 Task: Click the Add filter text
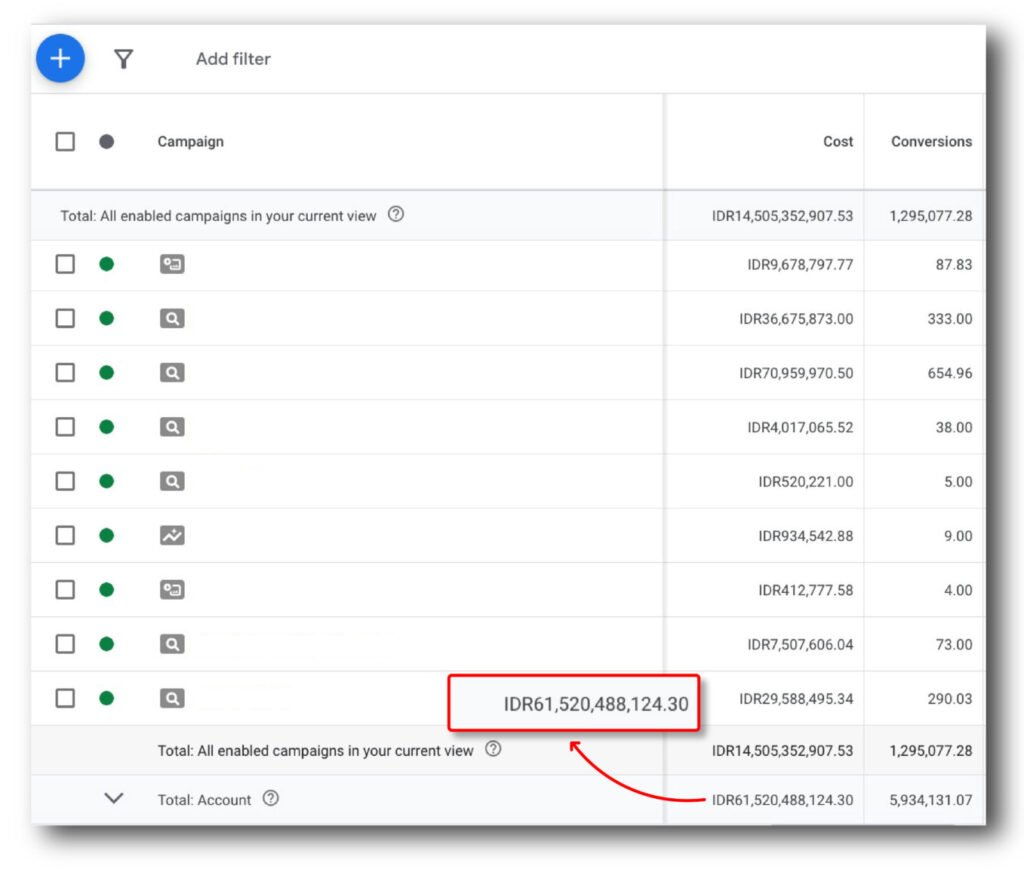[x=233, y=59]
